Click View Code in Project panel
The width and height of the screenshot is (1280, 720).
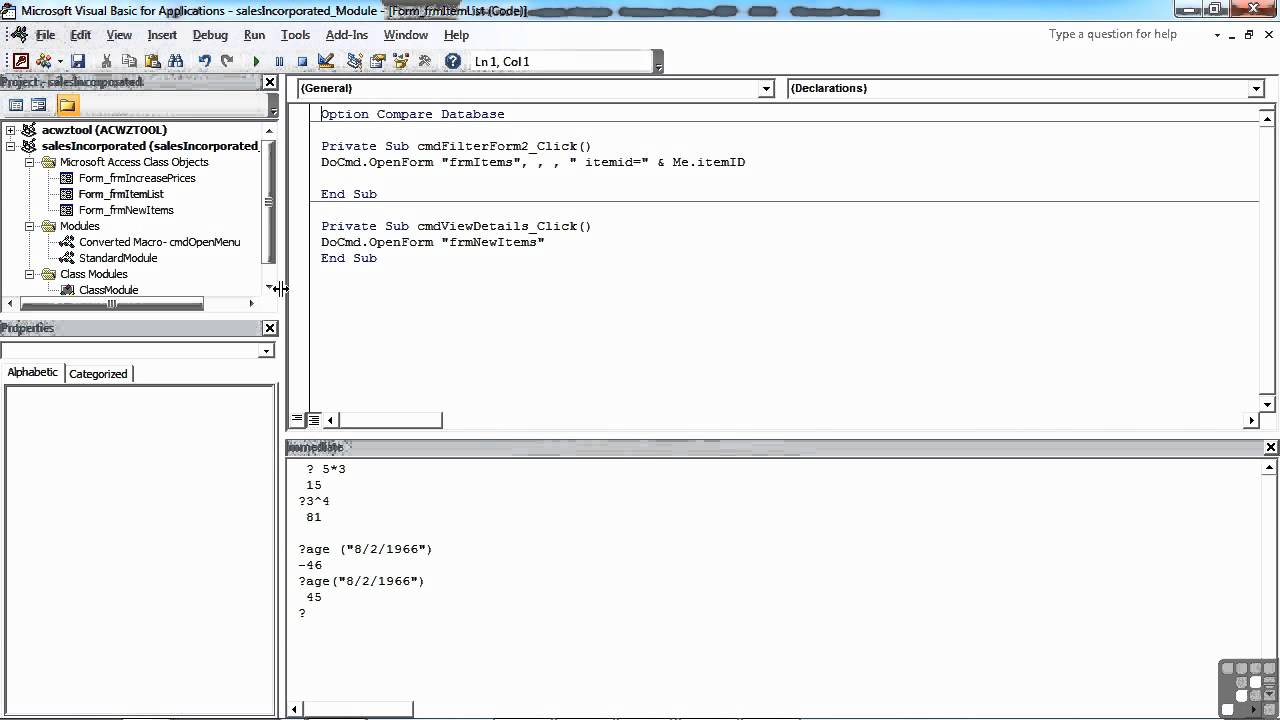(16, 105)
